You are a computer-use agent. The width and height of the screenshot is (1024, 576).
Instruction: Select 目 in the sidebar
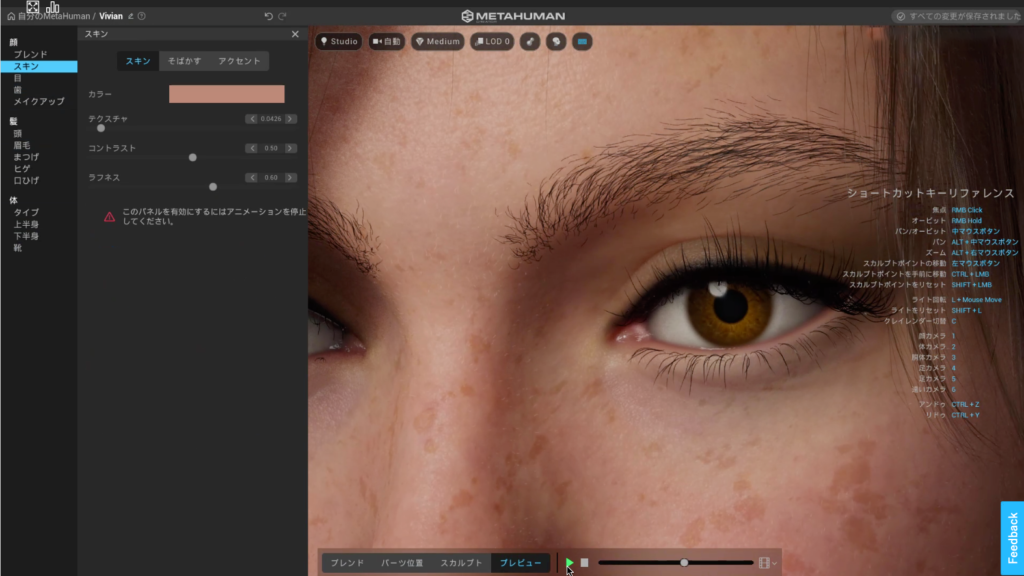pyautogui.click(x=18, y=78)
